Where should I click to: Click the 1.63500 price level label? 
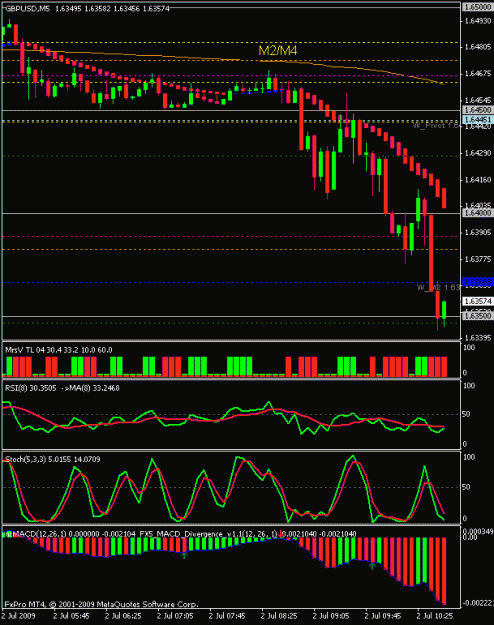[478, 316]
